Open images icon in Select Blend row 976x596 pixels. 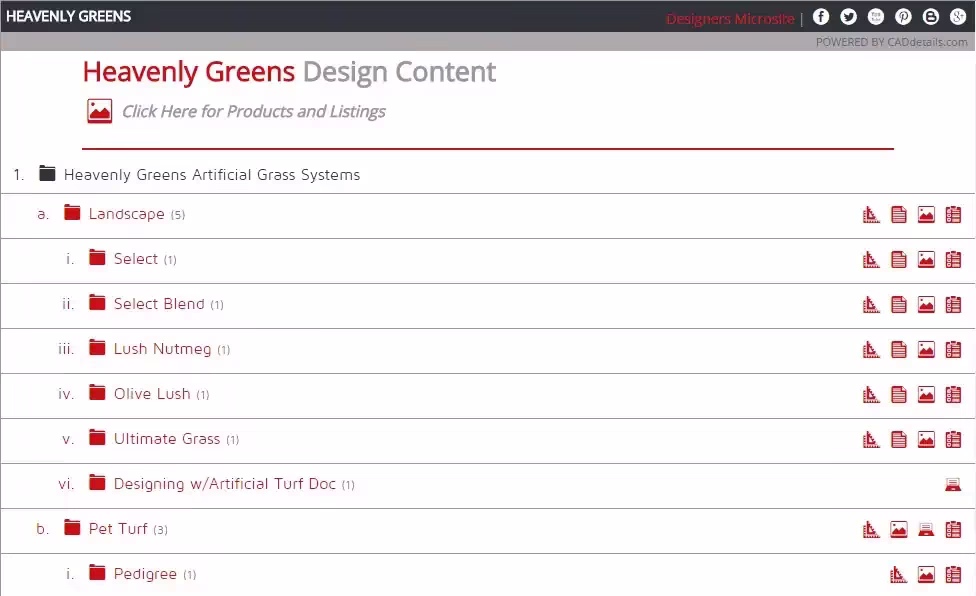[x=926, y=304]
